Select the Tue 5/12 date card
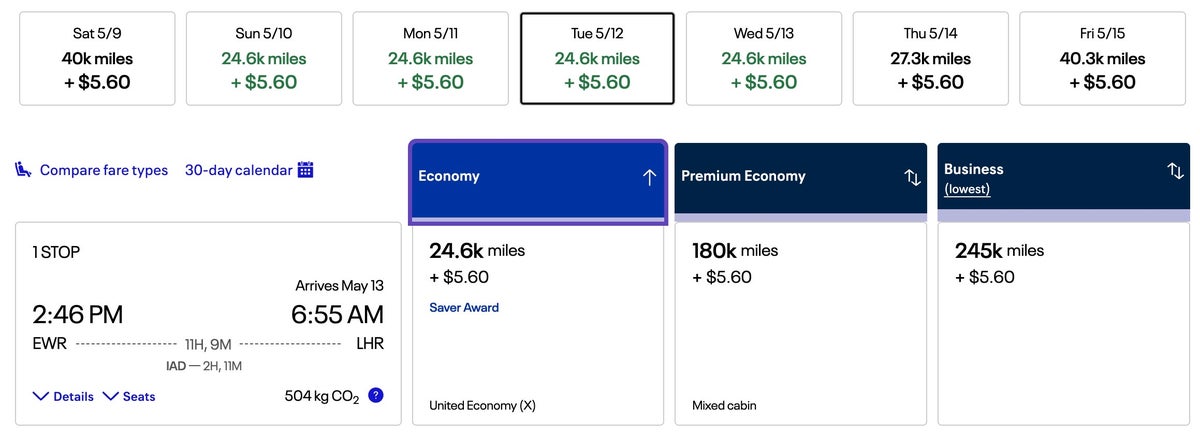The height and width of the screenshot is (435, 1200). (597, 58)
